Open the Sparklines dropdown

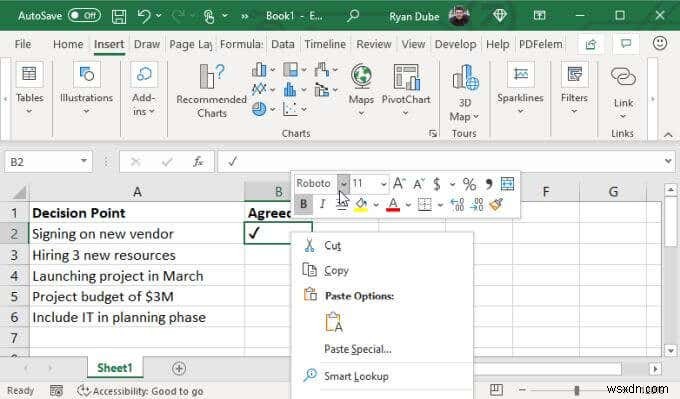click(x=520, y=89)
